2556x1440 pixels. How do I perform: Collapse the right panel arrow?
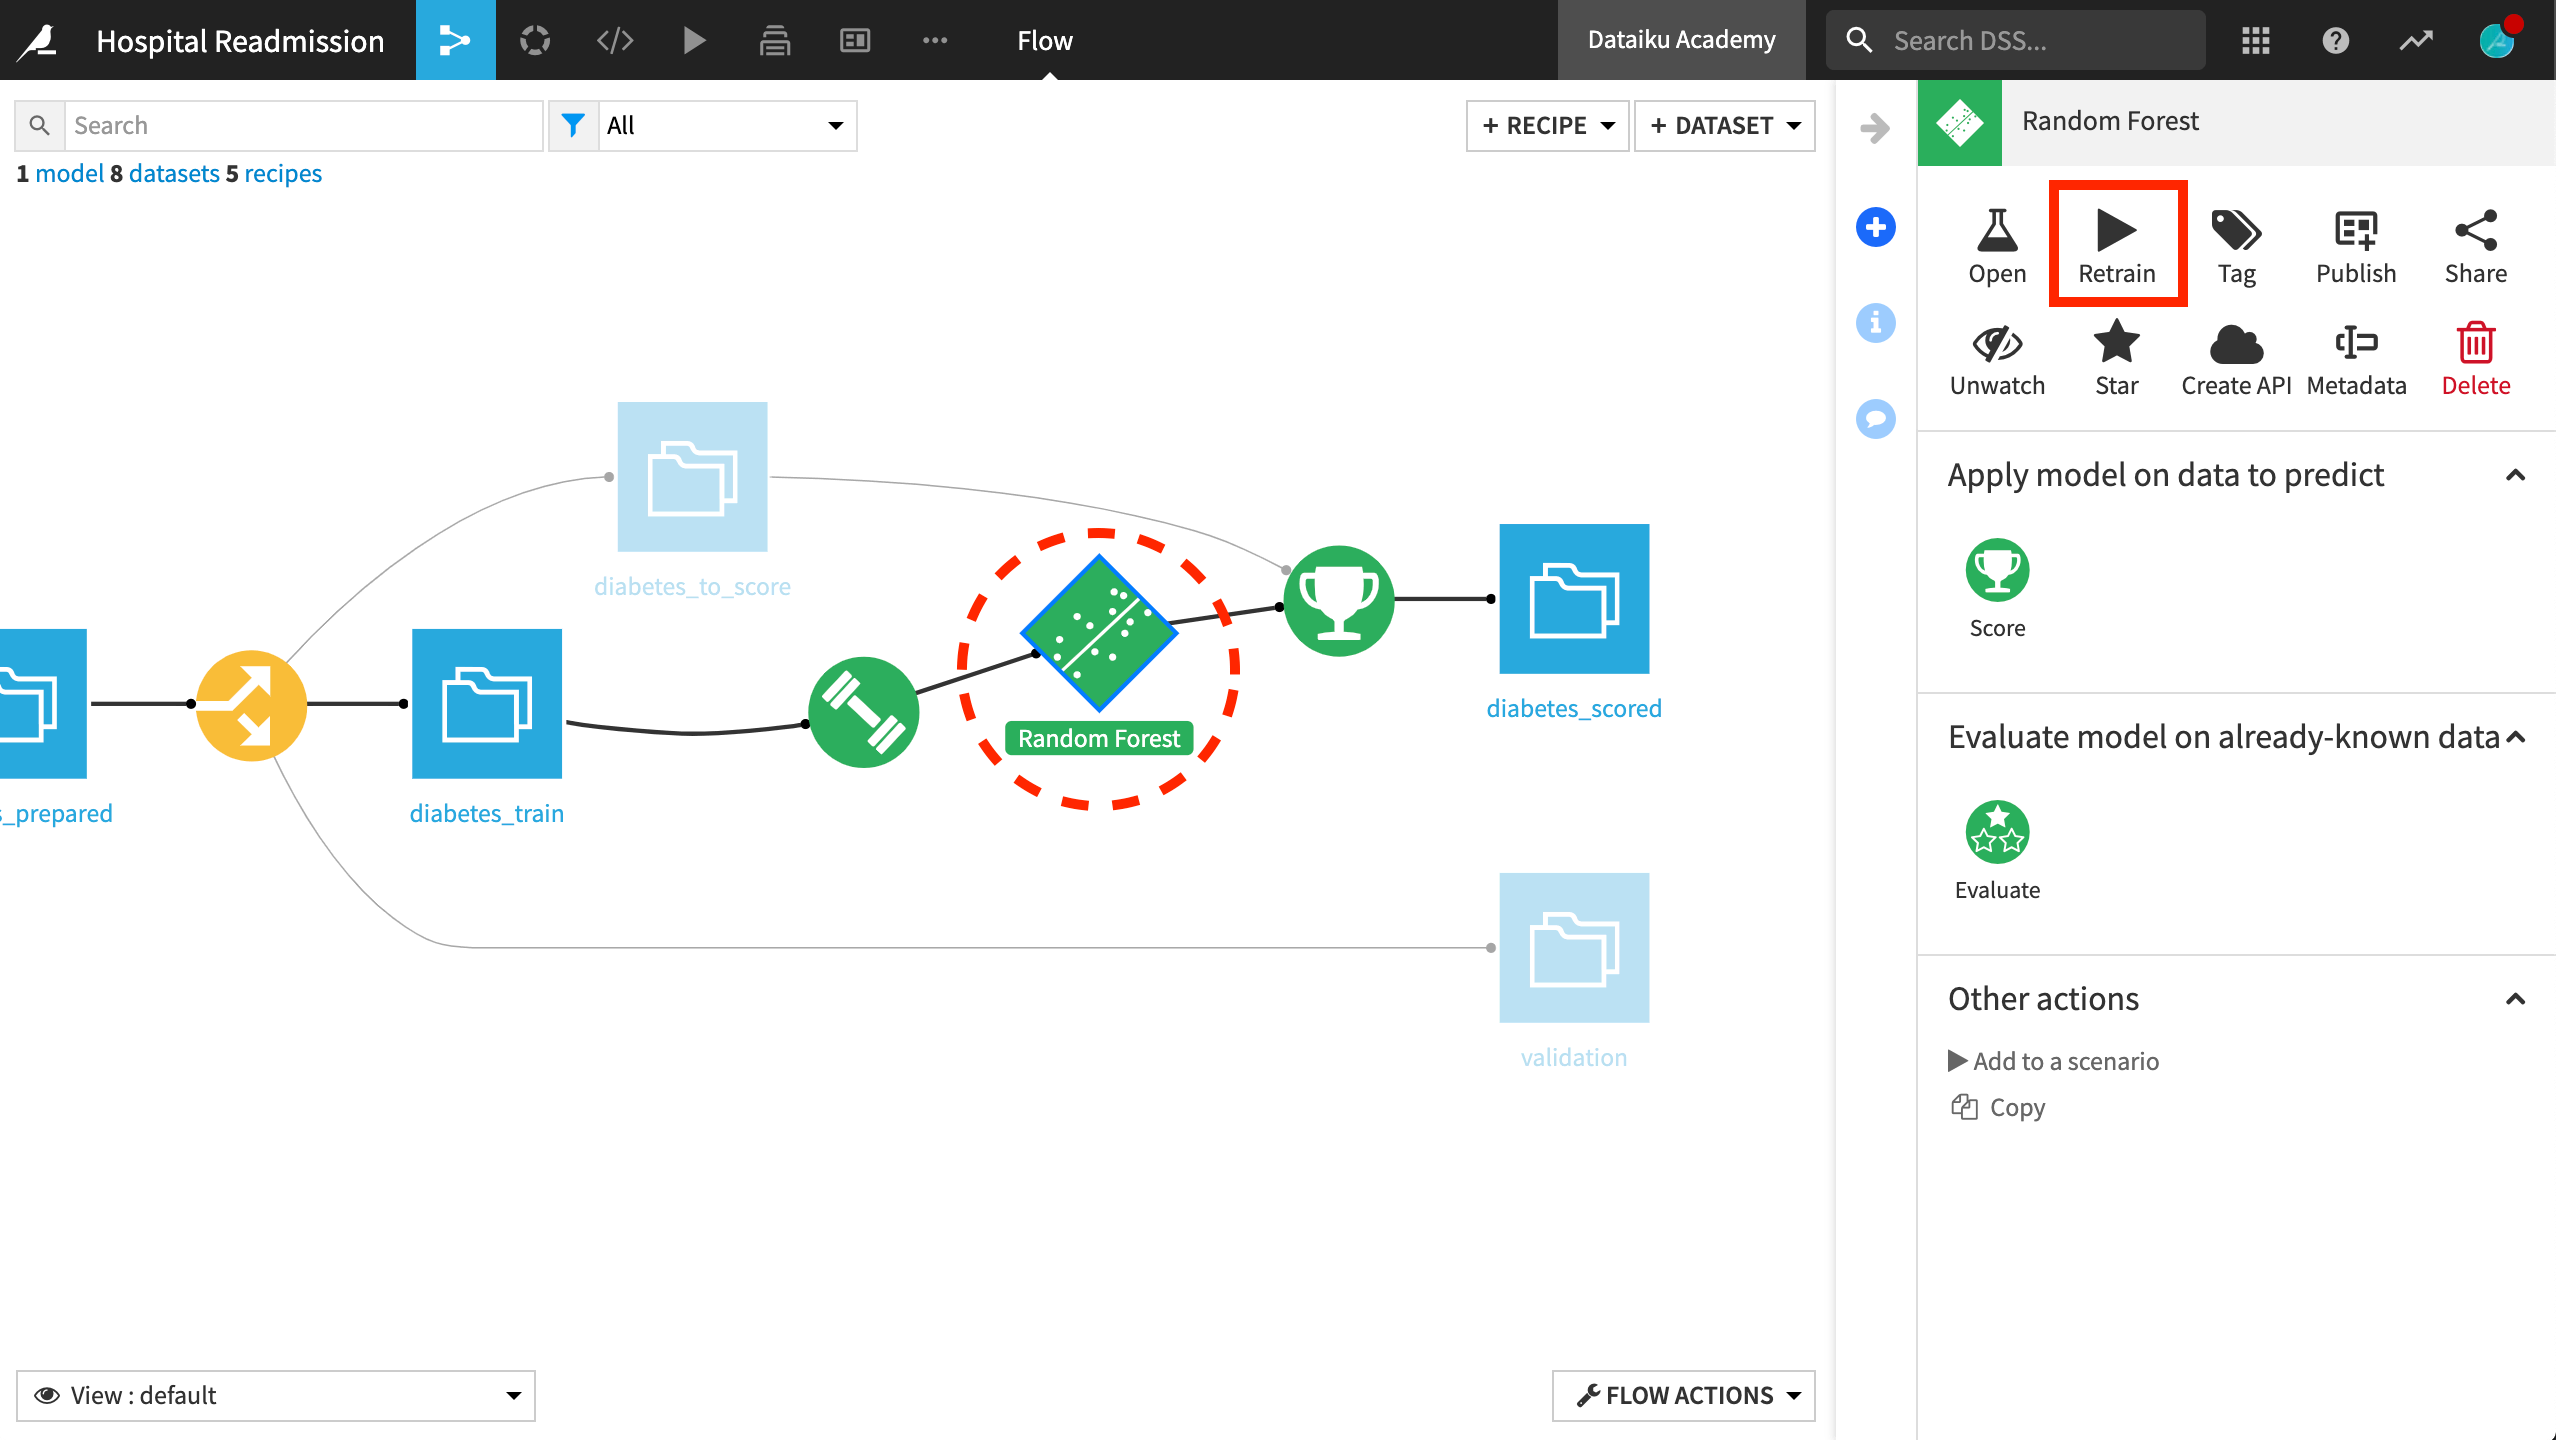(1875, 128)
